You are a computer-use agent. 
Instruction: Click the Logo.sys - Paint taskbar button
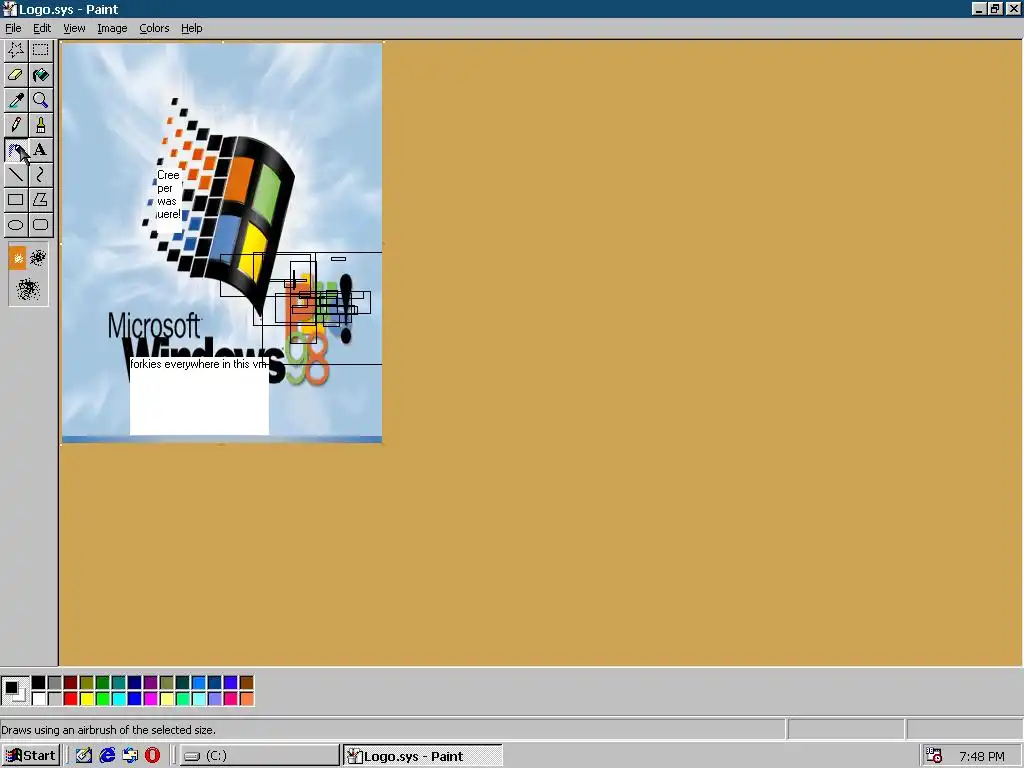point(423,756)
